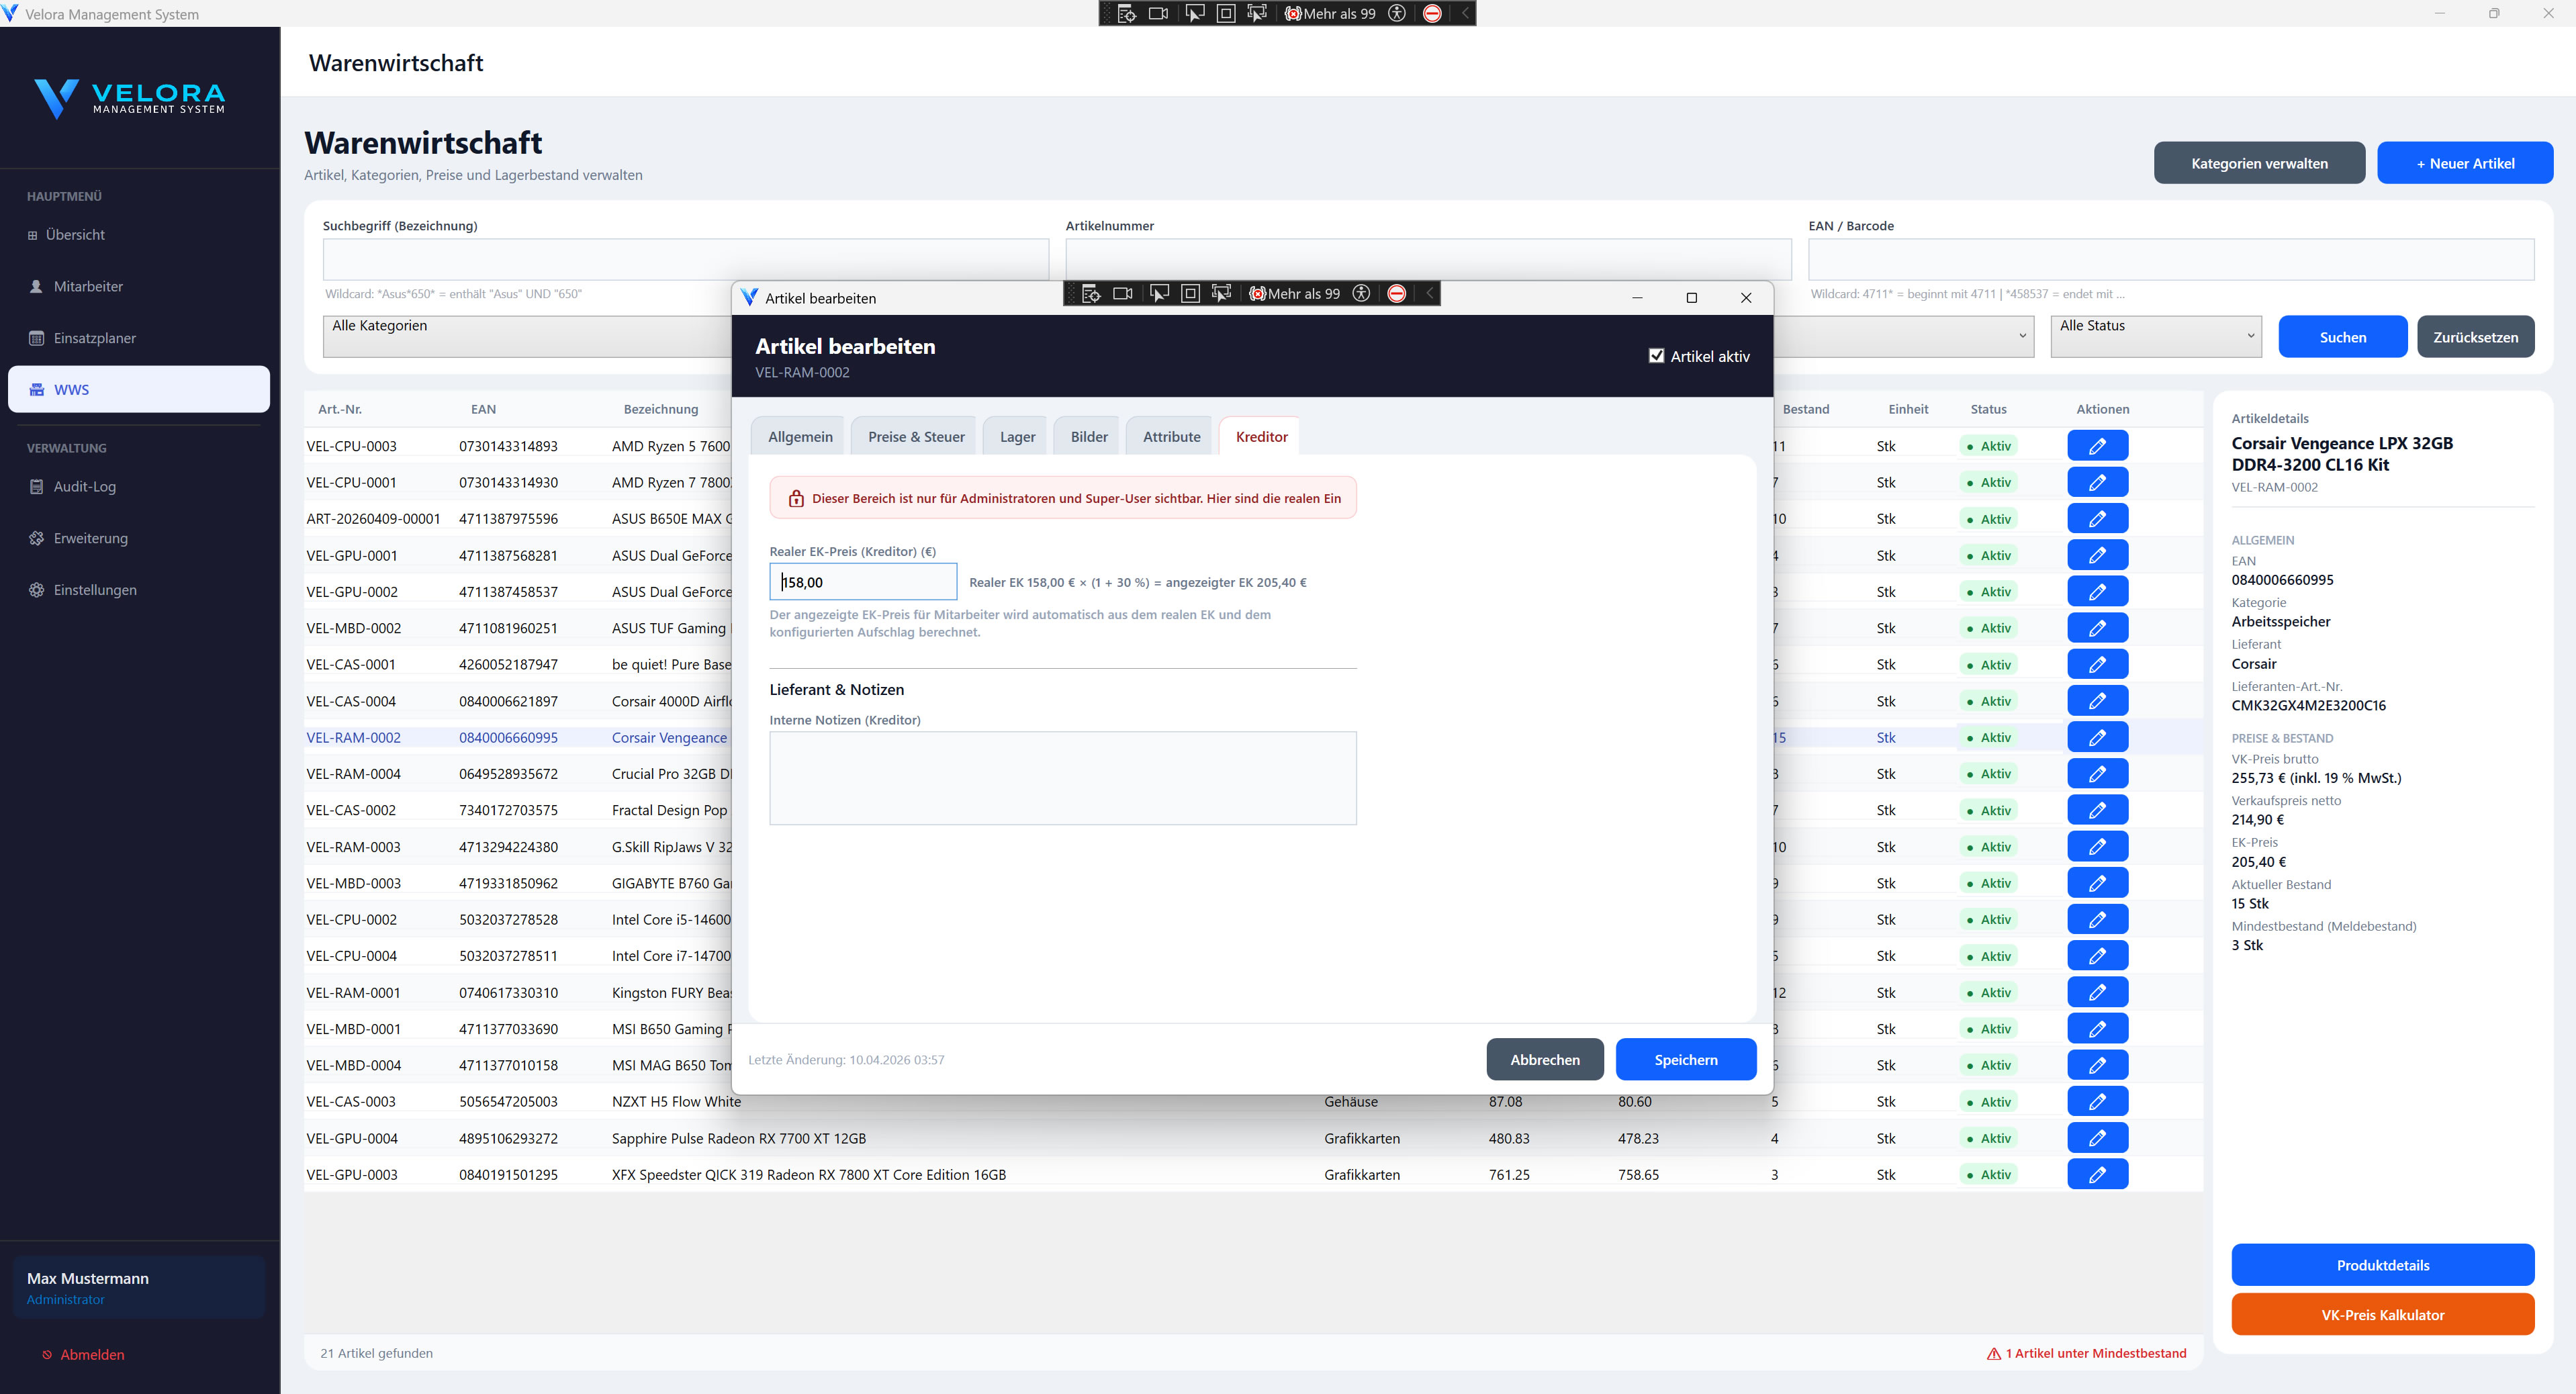This screenshot has width=2576, height=1394.
Task: Open the VK-Preis Kalkulator
Action: (x=2382, y=1315)
